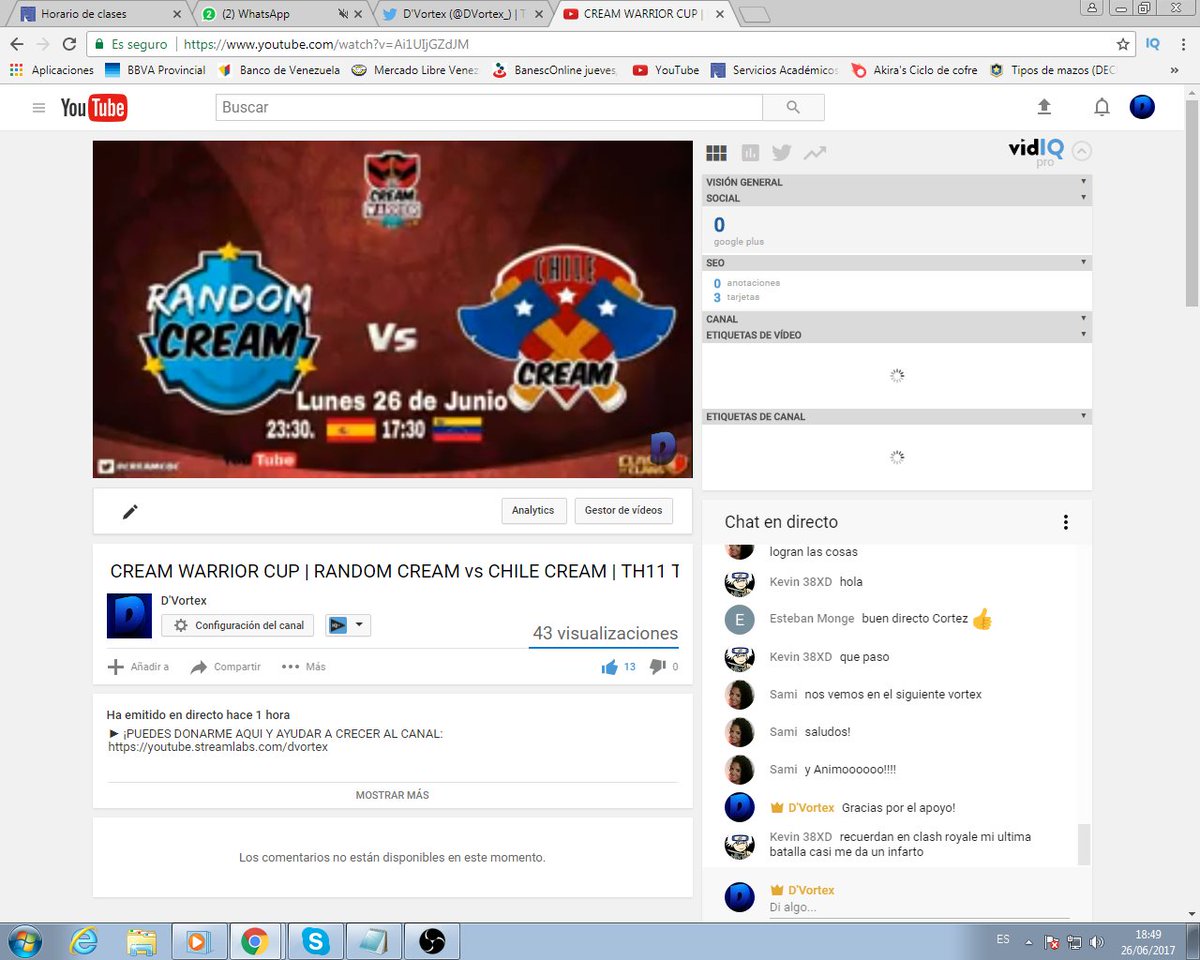
Task: Click the Gestor de vídeos button
Action: coord(623,510)
